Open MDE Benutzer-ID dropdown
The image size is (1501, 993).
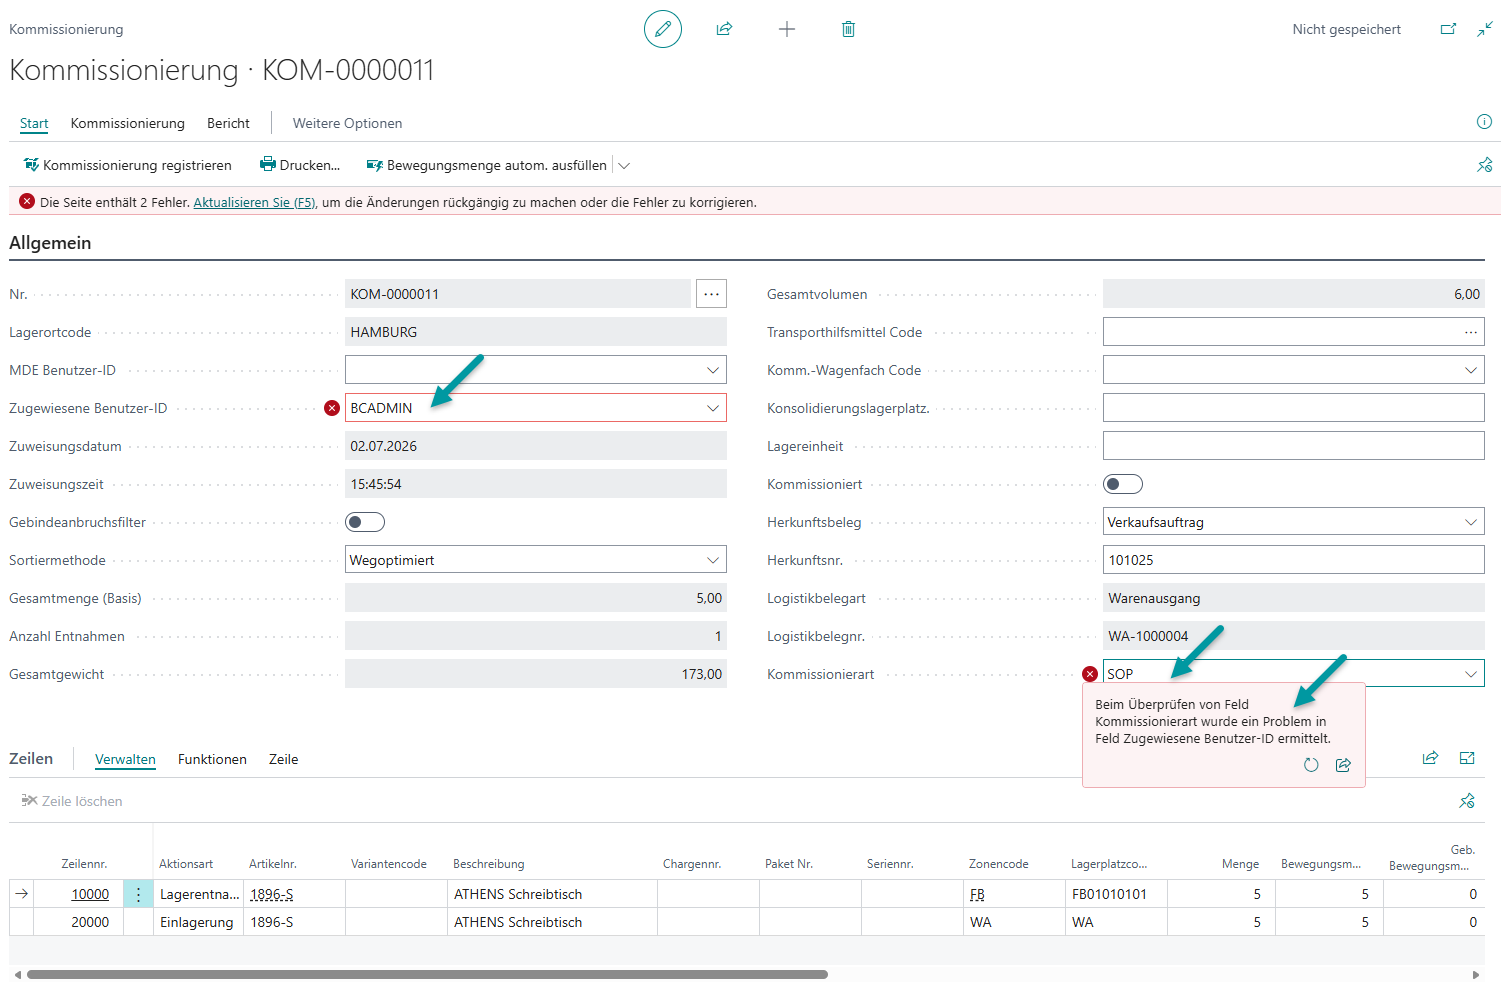click(713, 370)
